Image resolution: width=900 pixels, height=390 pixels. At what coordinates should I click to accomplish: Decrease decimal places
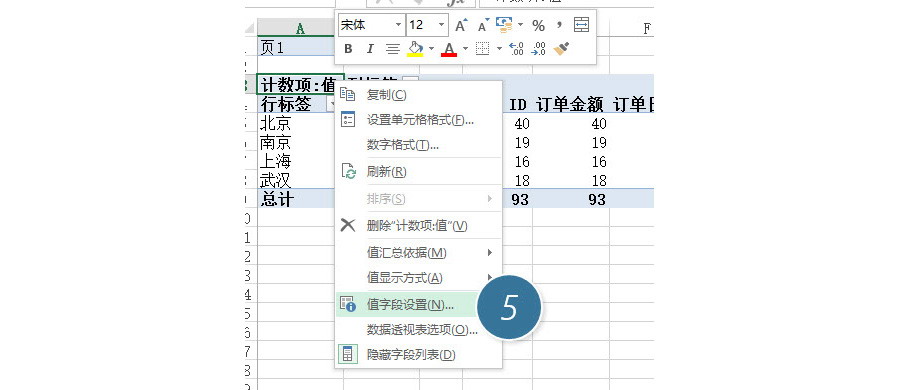click(538, 49)
